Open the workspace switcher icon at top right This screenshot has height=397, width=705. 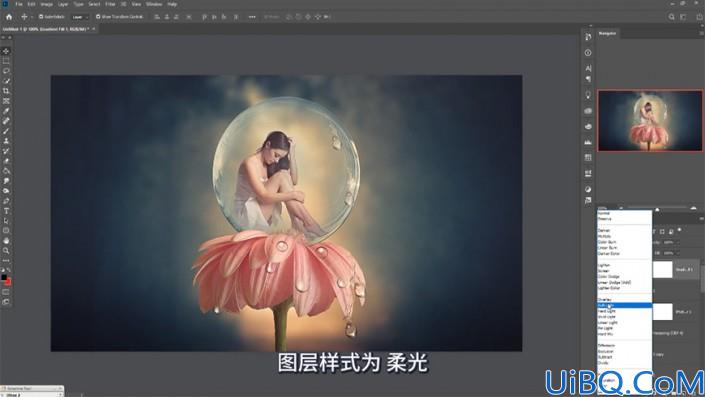683,17
